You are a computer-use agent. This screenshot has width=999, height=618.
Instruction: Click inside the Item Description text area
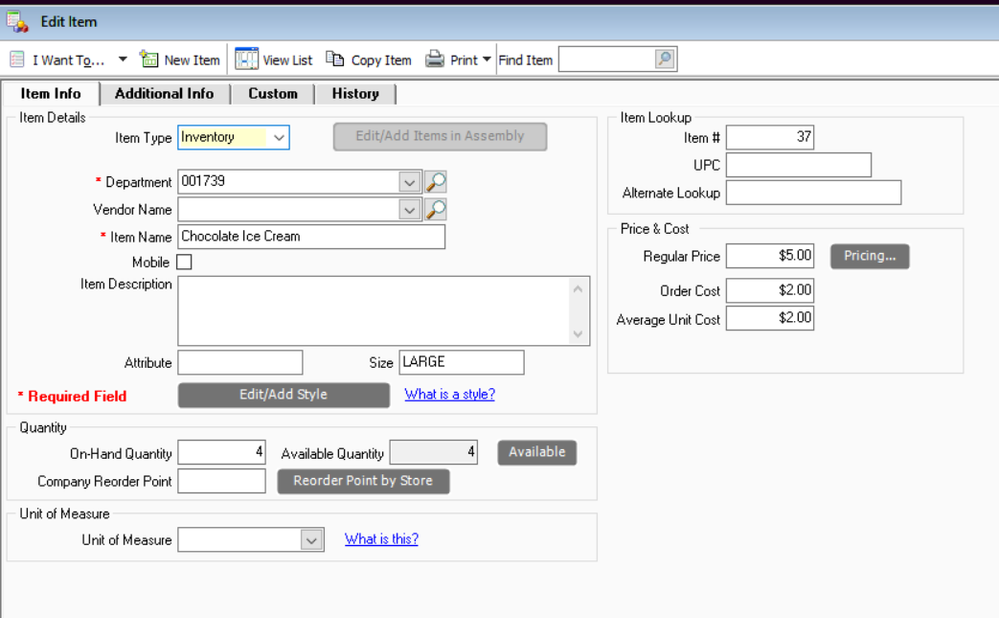pyautogui.click(x=373, y=311)
